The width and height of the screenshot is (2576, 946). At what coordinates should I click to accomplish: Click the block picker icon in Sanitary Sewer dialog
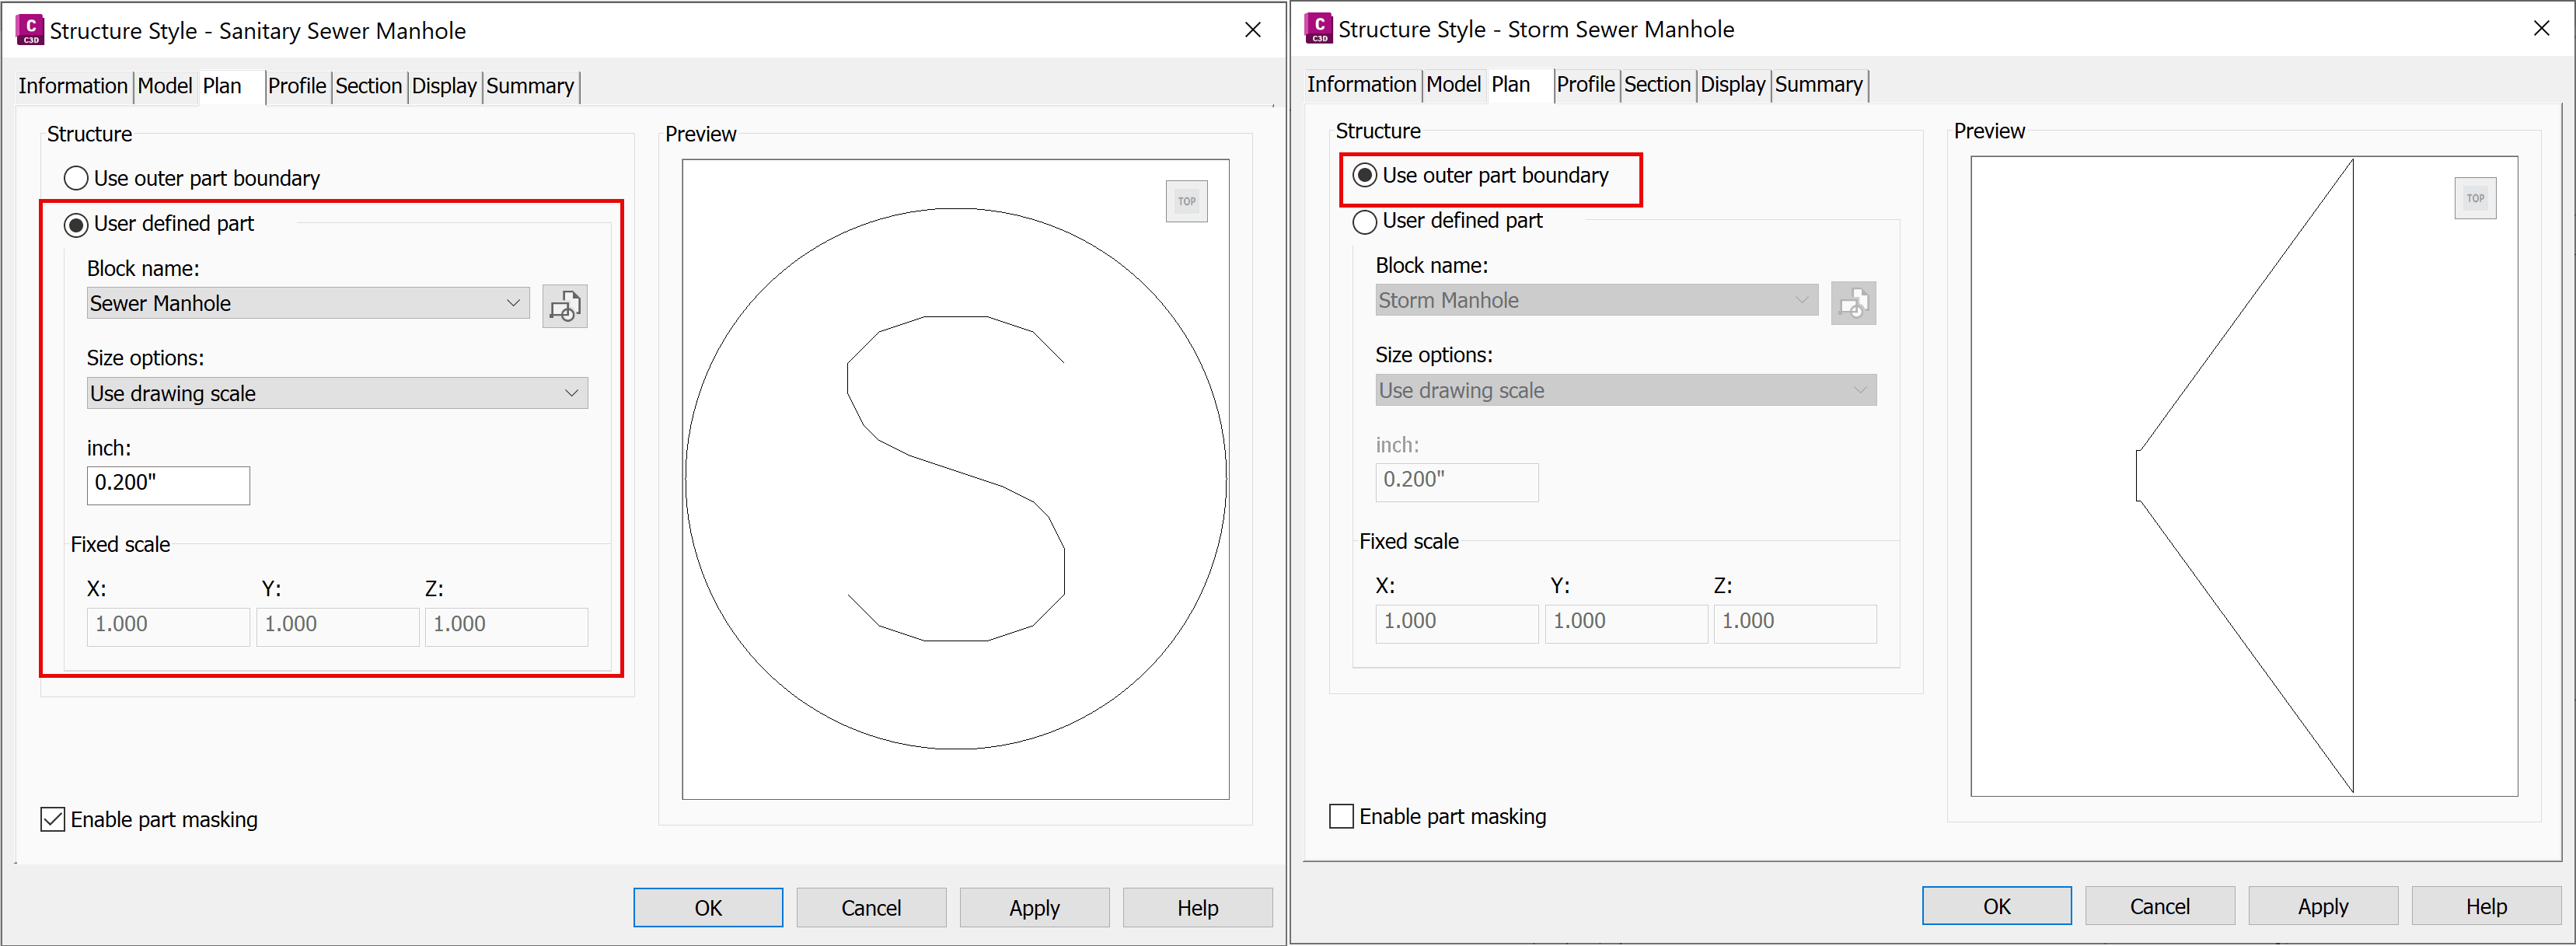[x=564, y=306]
